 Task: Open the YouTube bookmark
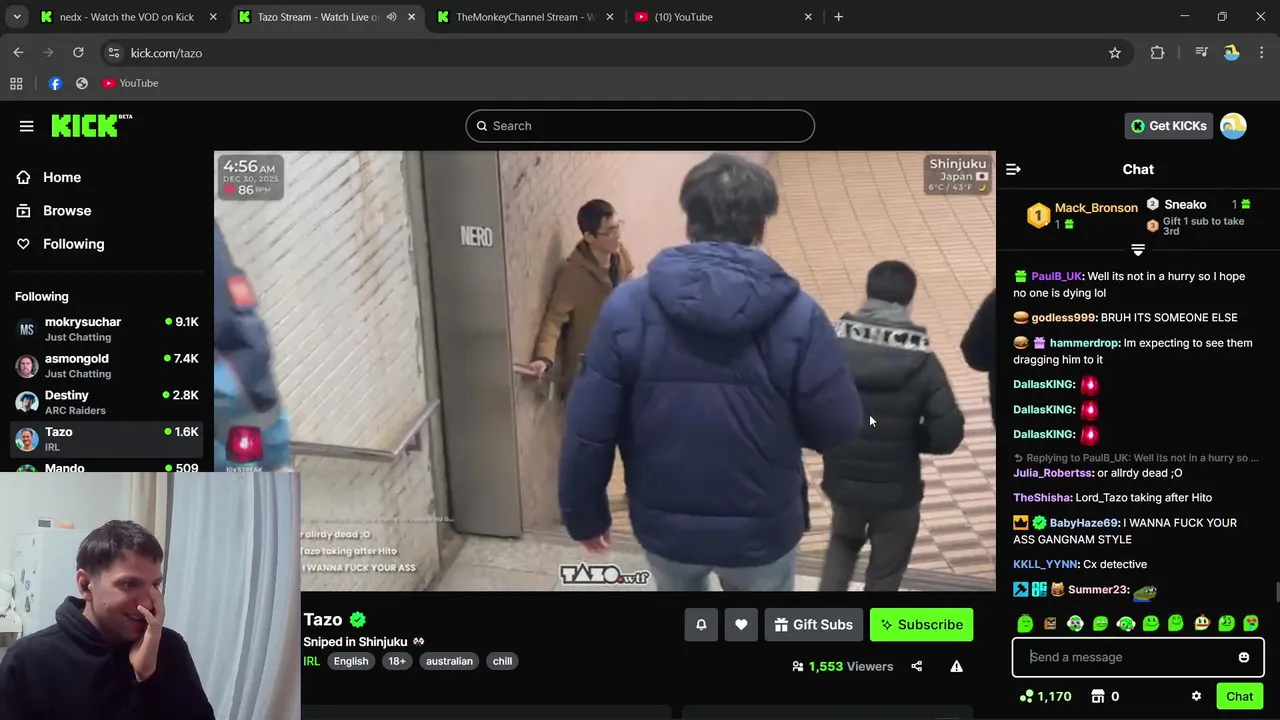[130, 83]
